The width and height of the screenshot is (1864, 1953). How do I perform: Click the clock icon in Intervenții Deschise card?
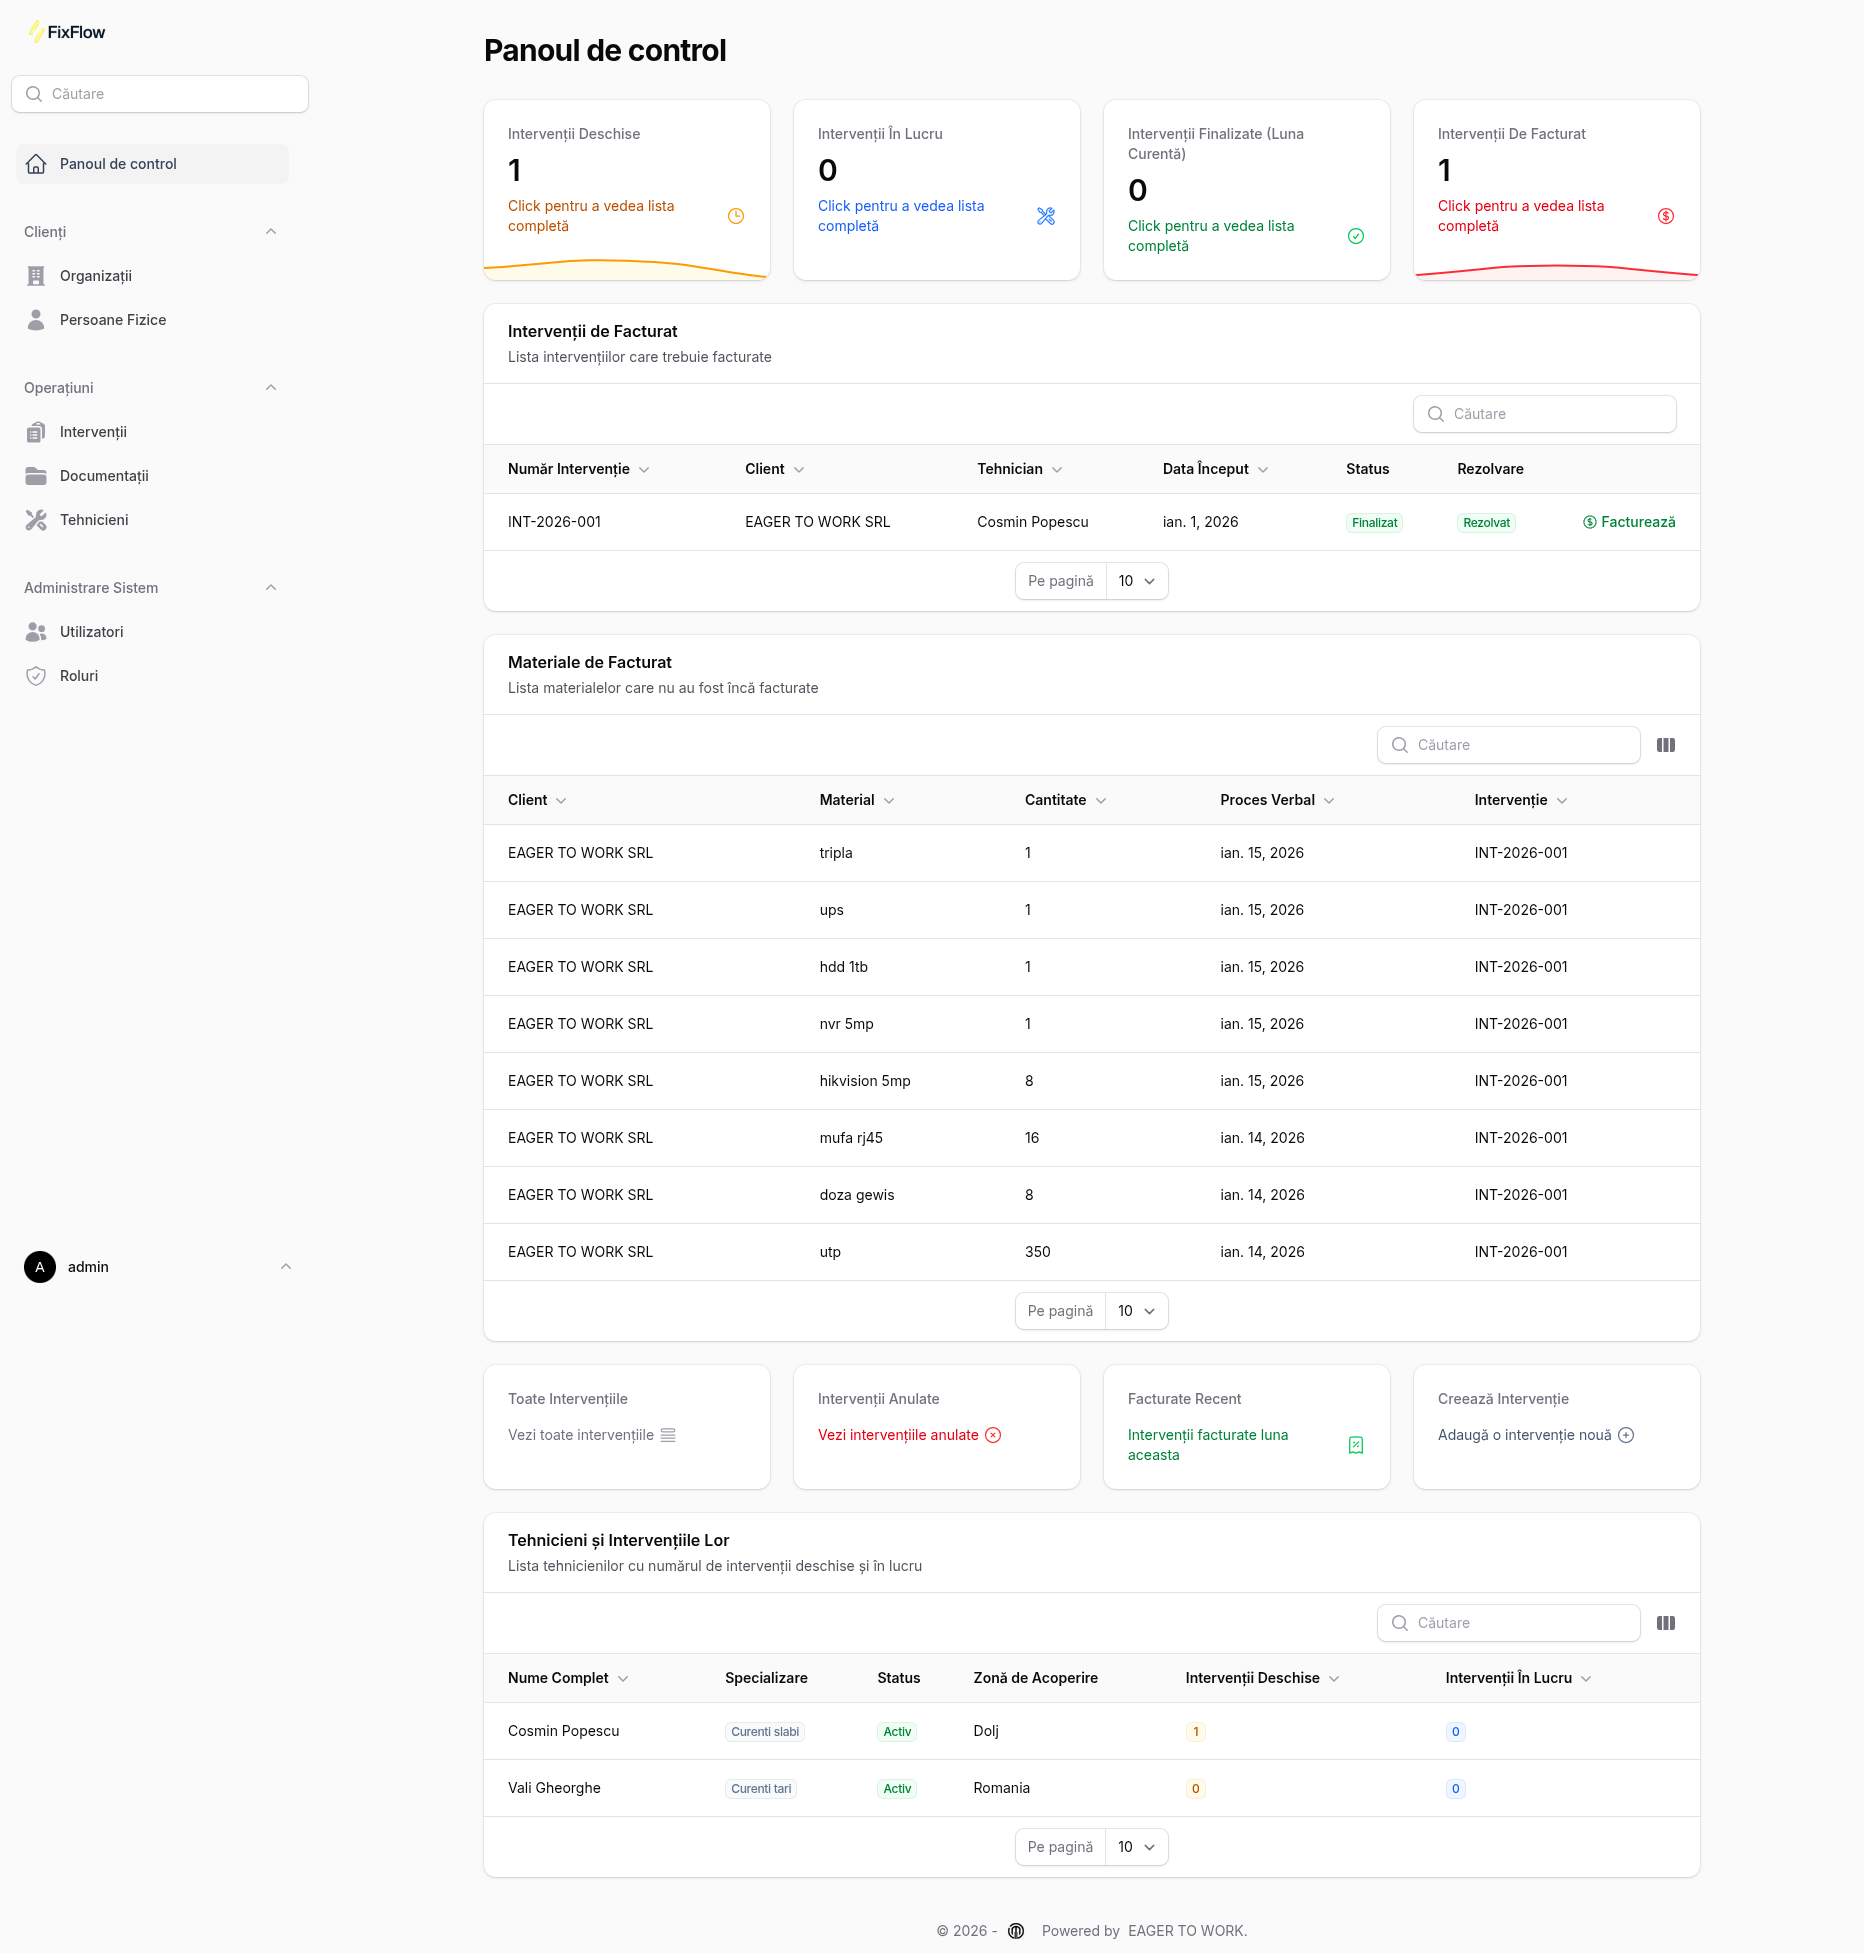tap(736, 216)
